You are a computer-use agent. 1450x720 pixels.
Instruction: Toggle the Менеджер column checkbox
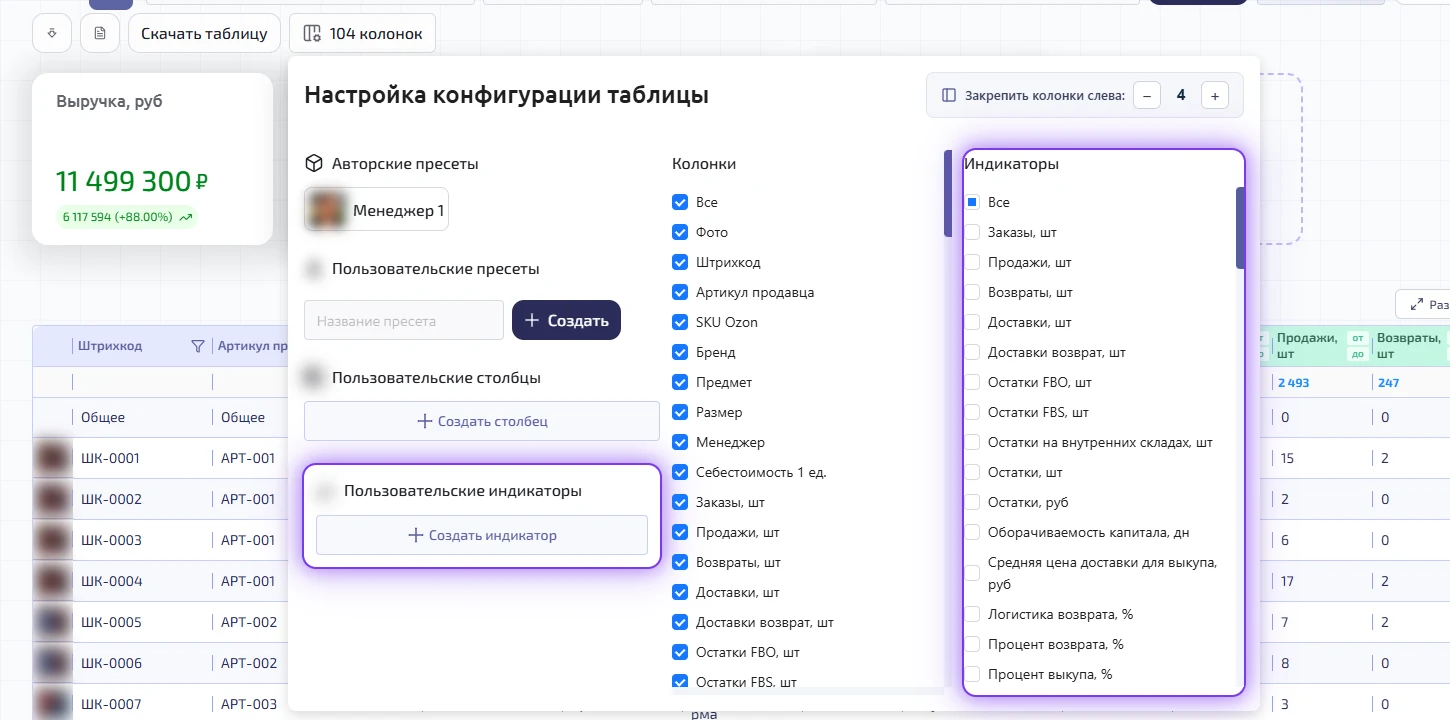680,442
